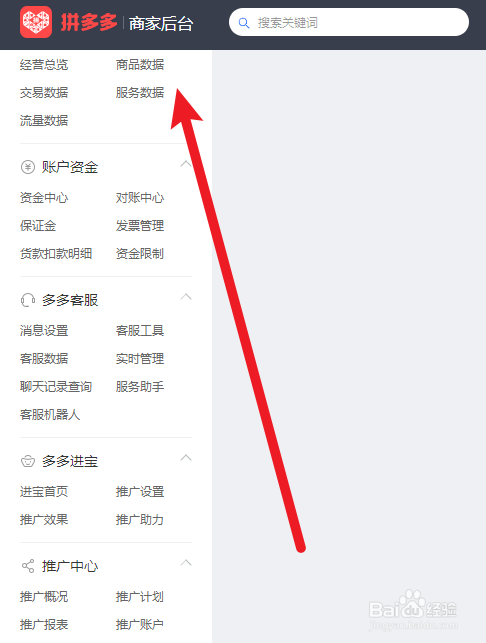Open 发票管理 page
The width and height of the screenshot is (486, 643).
click(x=140, y=226)
